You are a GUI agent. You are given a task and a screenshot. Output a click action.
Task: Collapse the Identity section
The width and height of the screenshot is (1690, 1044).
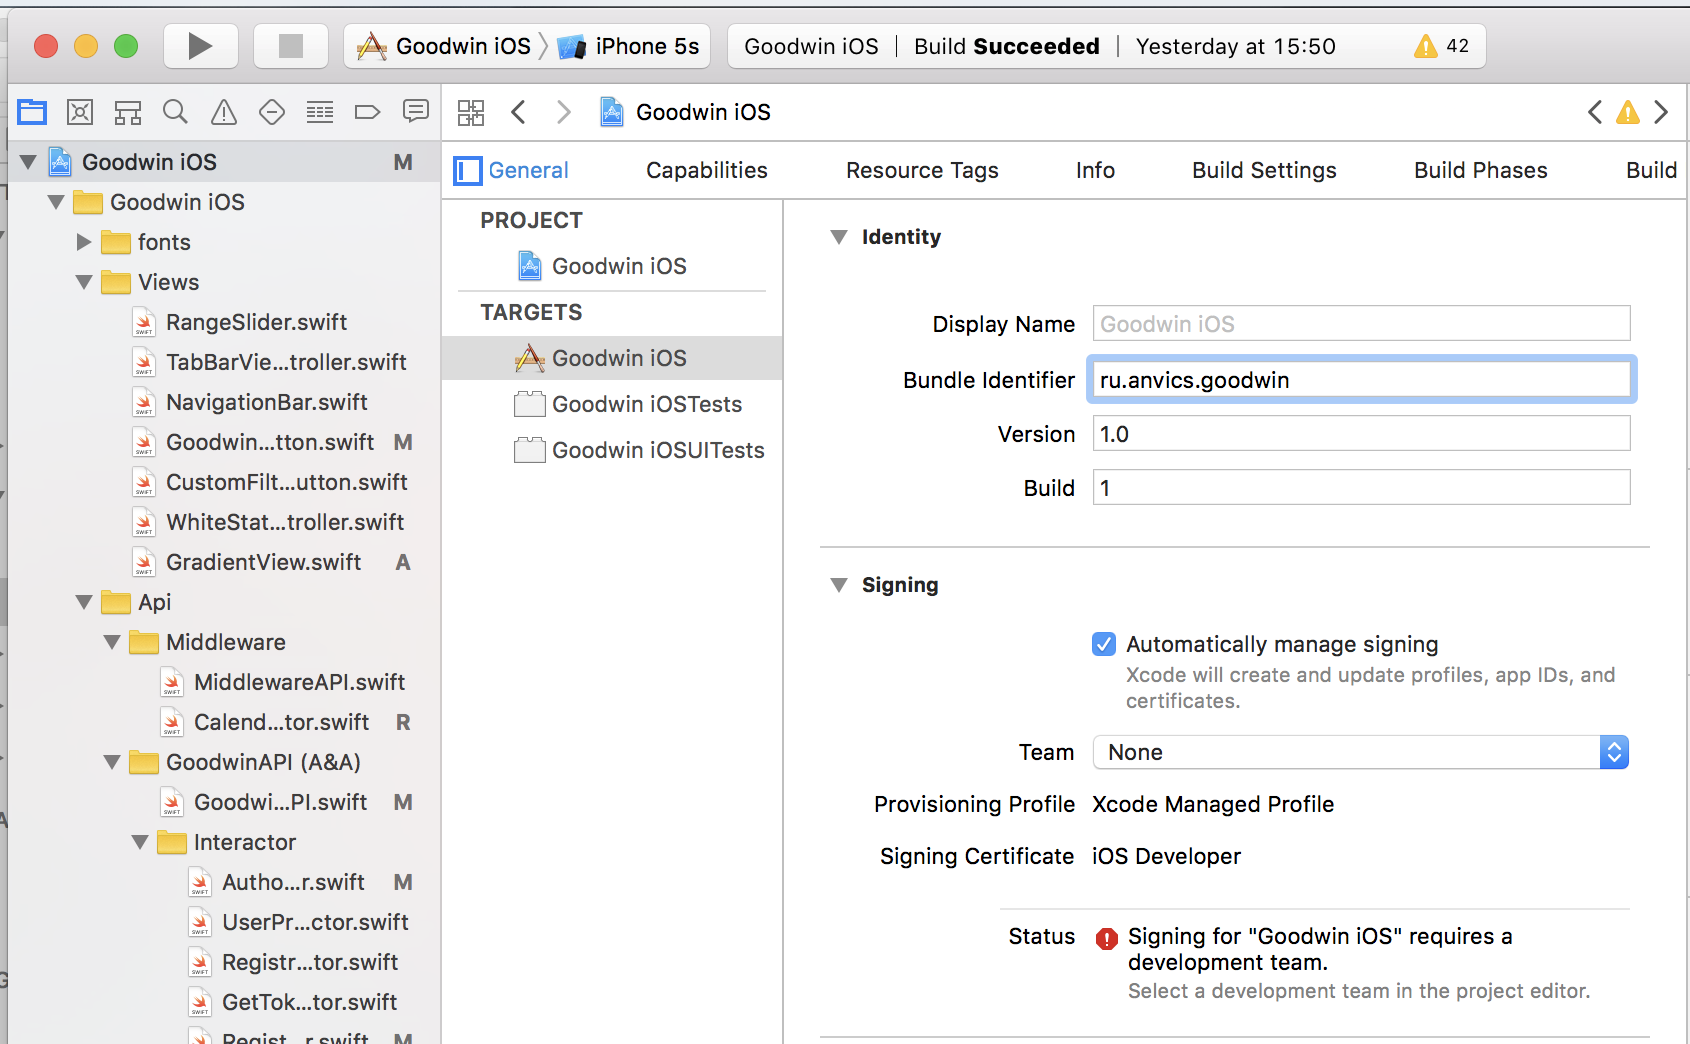(x=839, y=237)
